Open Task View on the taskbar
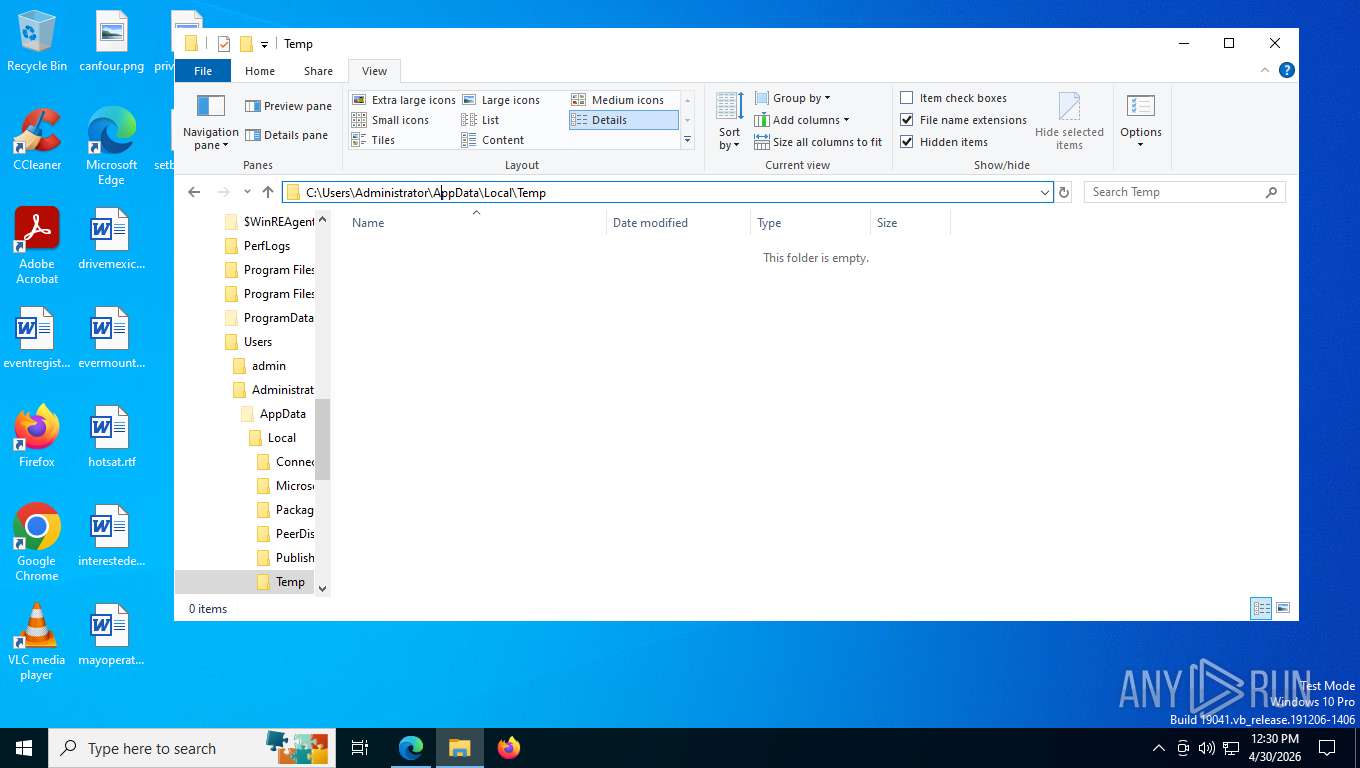1360x768 pixels. pyautogui.click(x=360, y=748)
